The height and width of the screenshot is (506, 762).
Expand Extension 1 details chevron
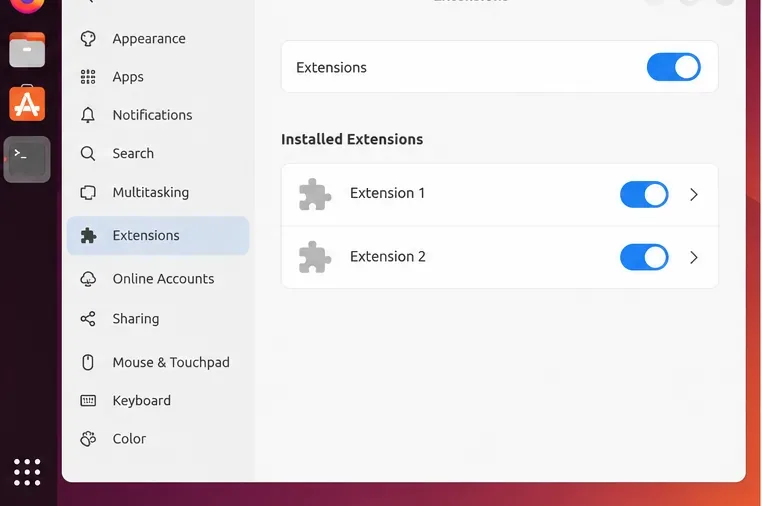point(694,194)
